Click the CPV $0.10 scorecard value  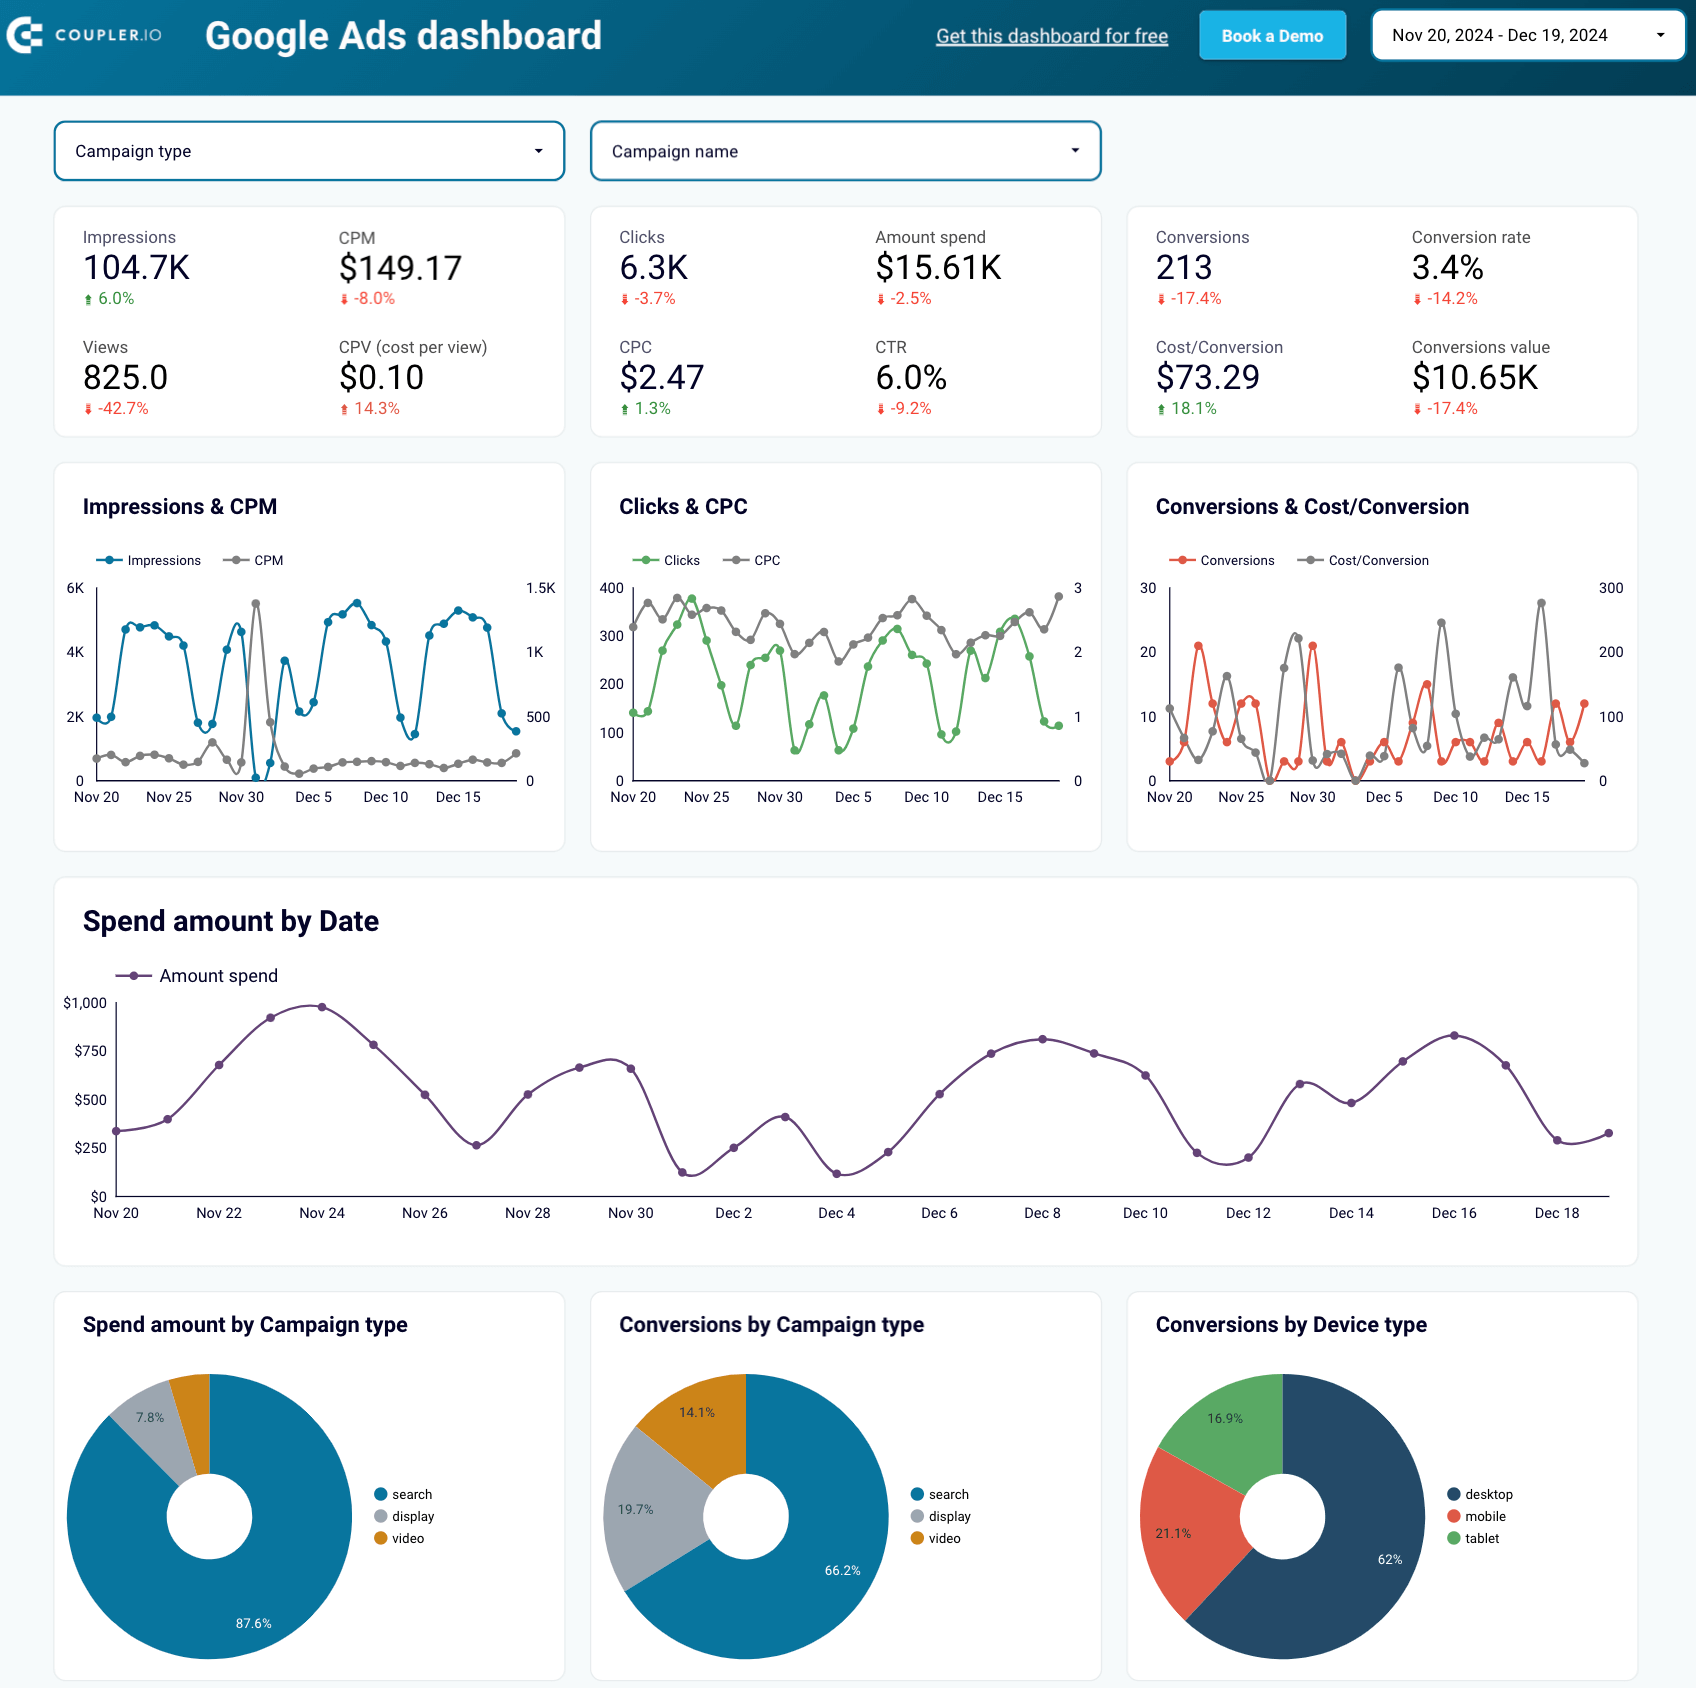[381, 378]
